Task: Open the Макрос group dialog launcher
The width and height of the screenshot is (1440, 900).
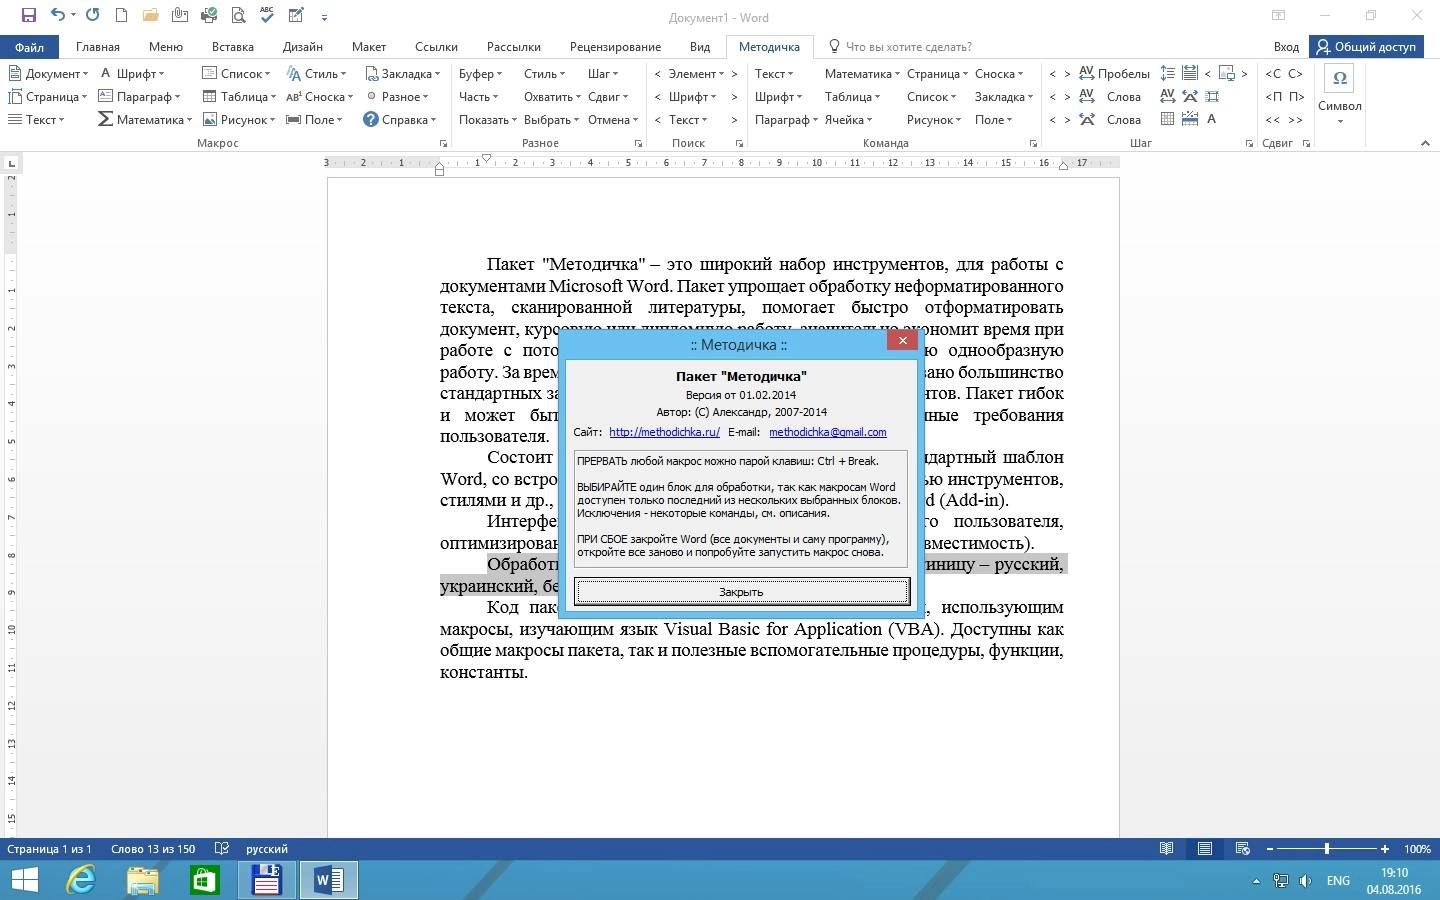Action: coord(443,144)
